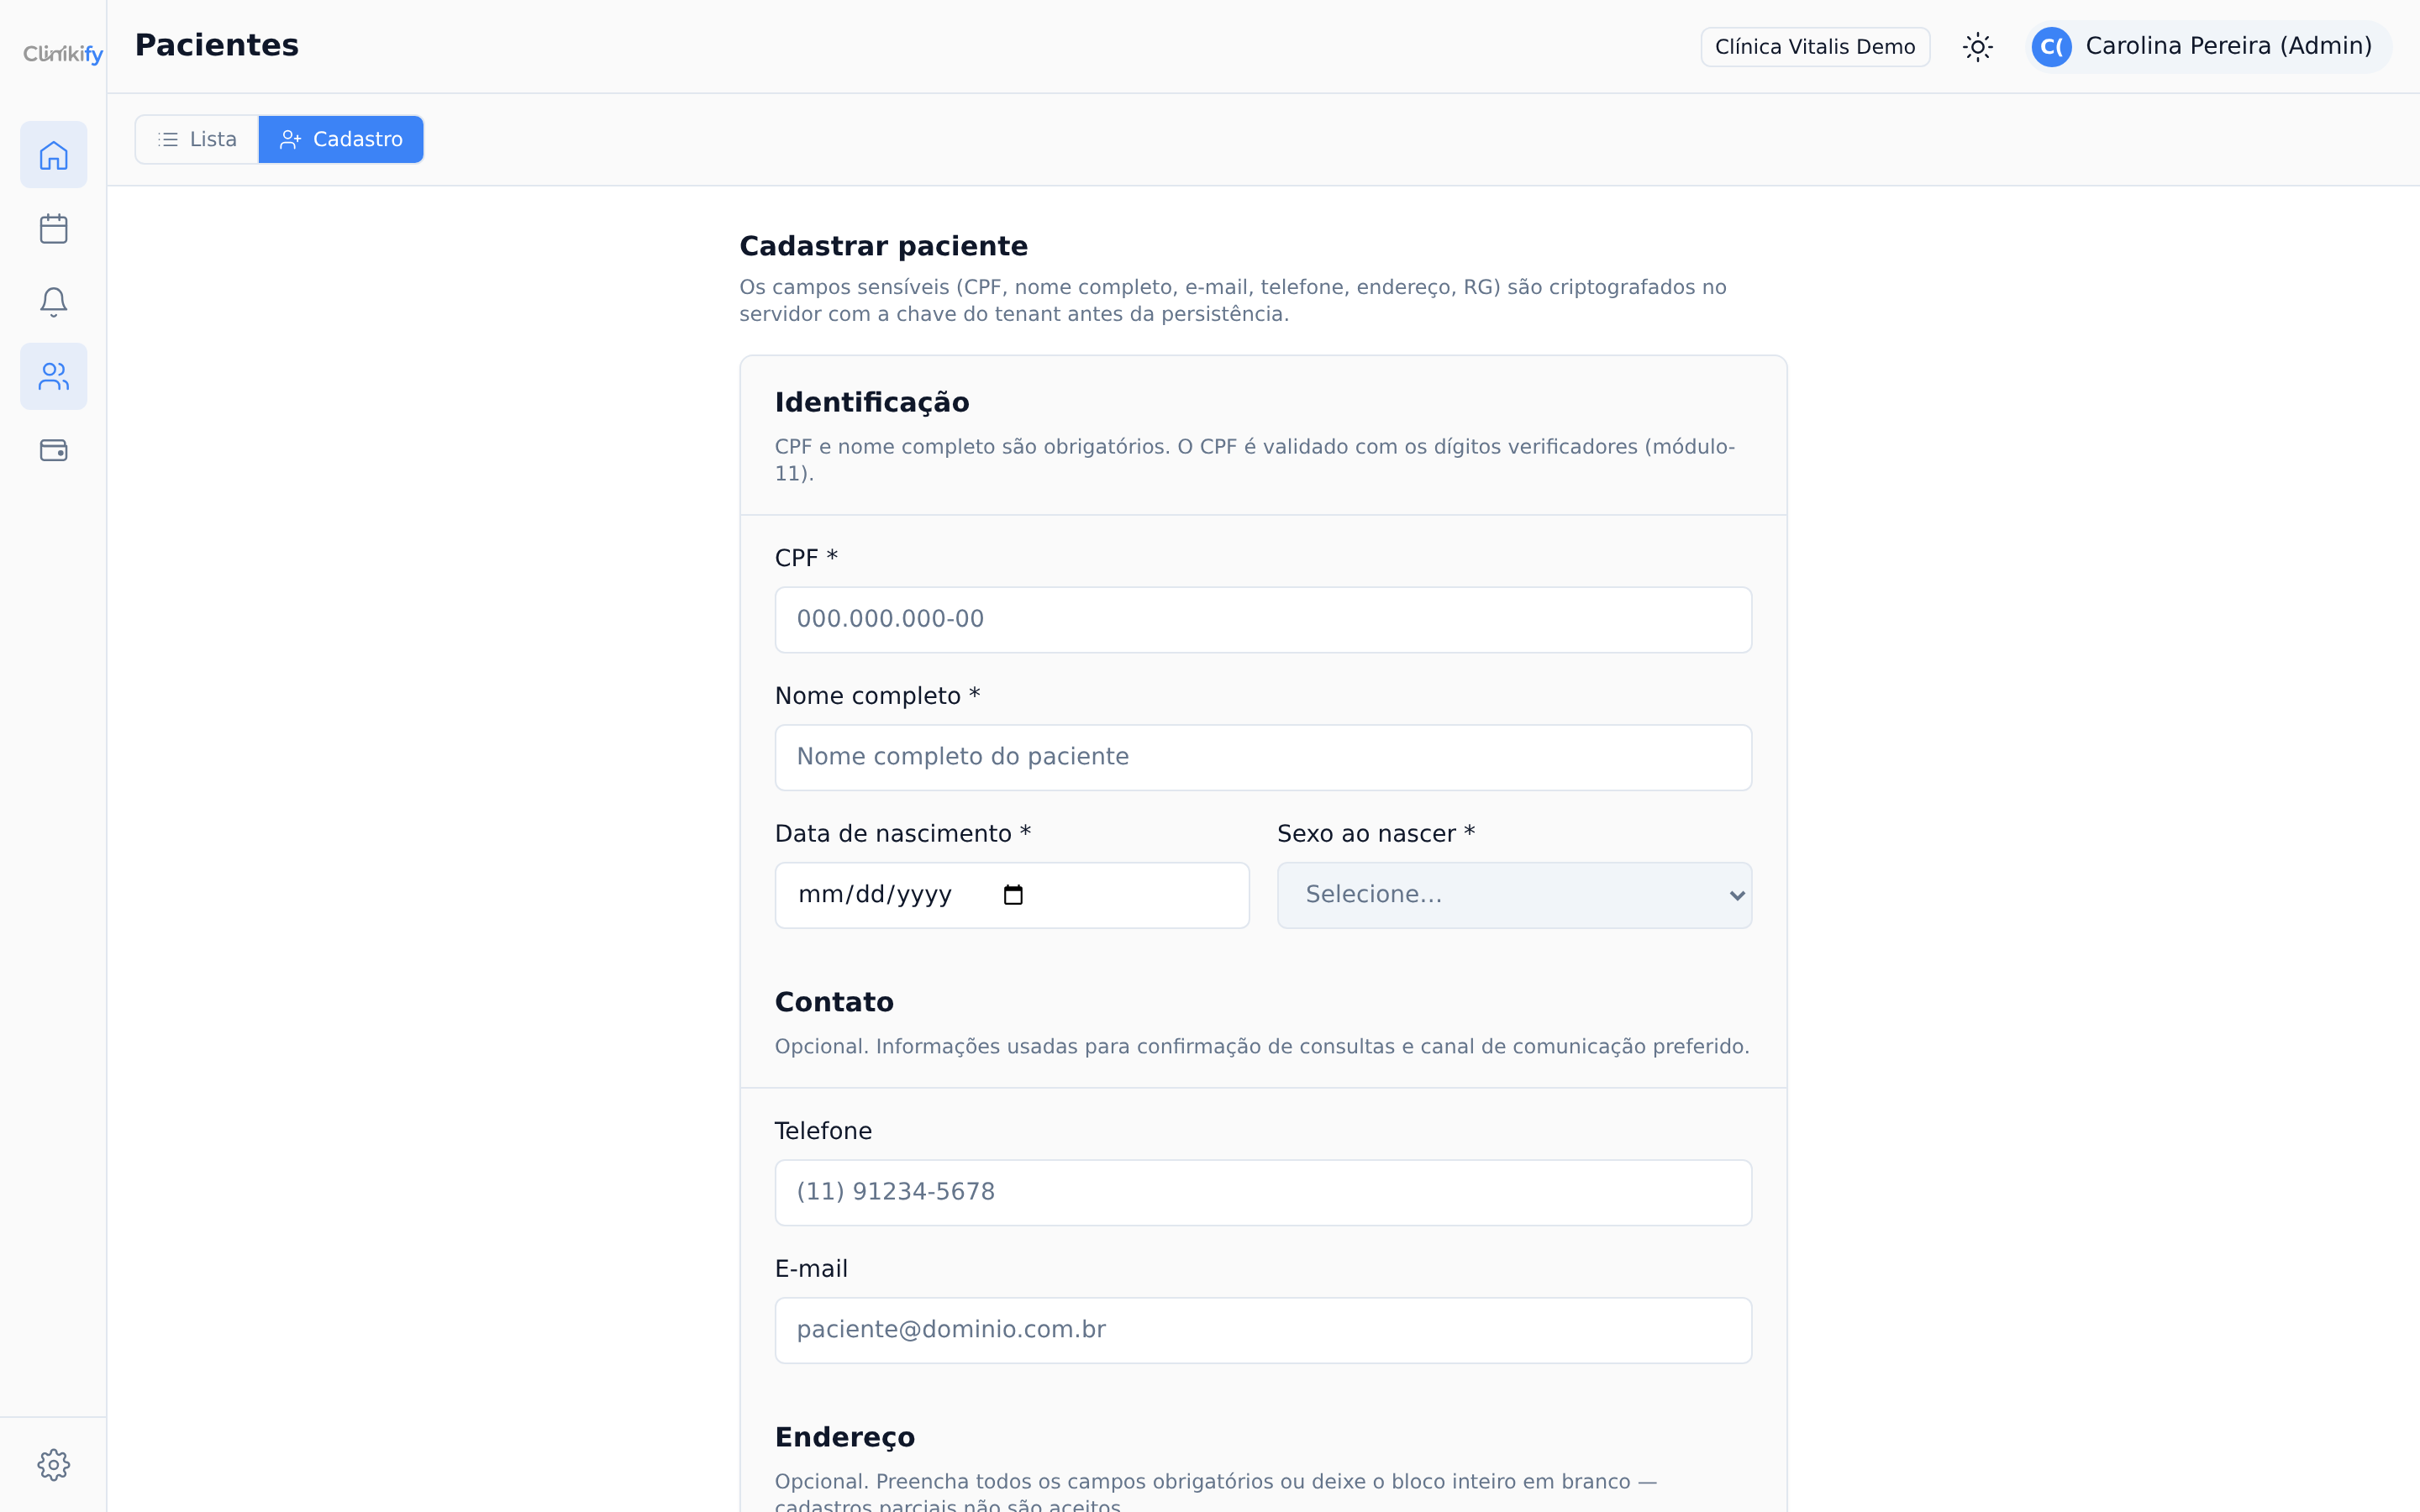Open the calendar agenda sidebar icon
This screenshot has width=2420, height=1512.
coord(54,229)
